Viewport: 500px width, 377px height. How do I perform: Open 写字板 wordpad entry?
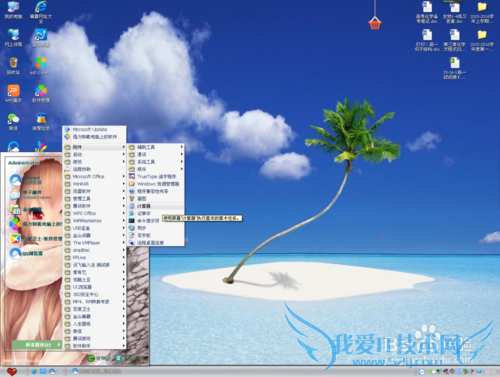tap(156, 235)
